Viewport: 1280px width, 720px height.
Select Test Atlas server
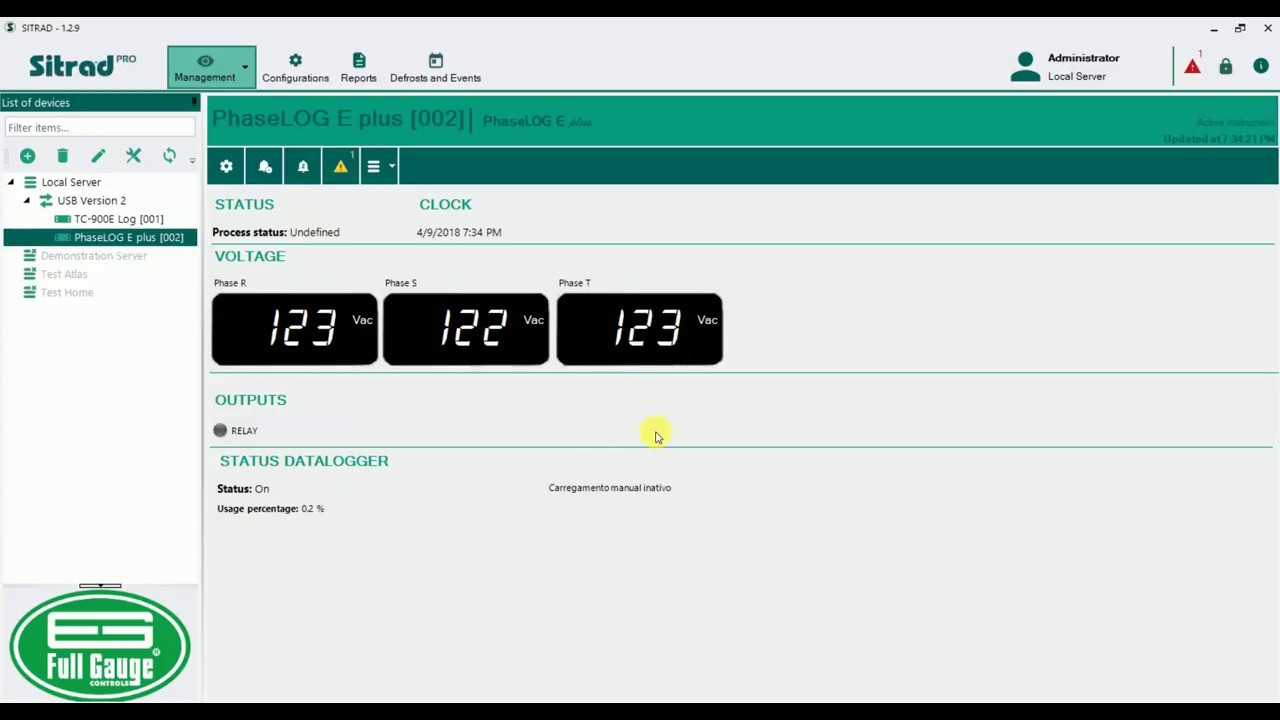[x=64, y=274]
